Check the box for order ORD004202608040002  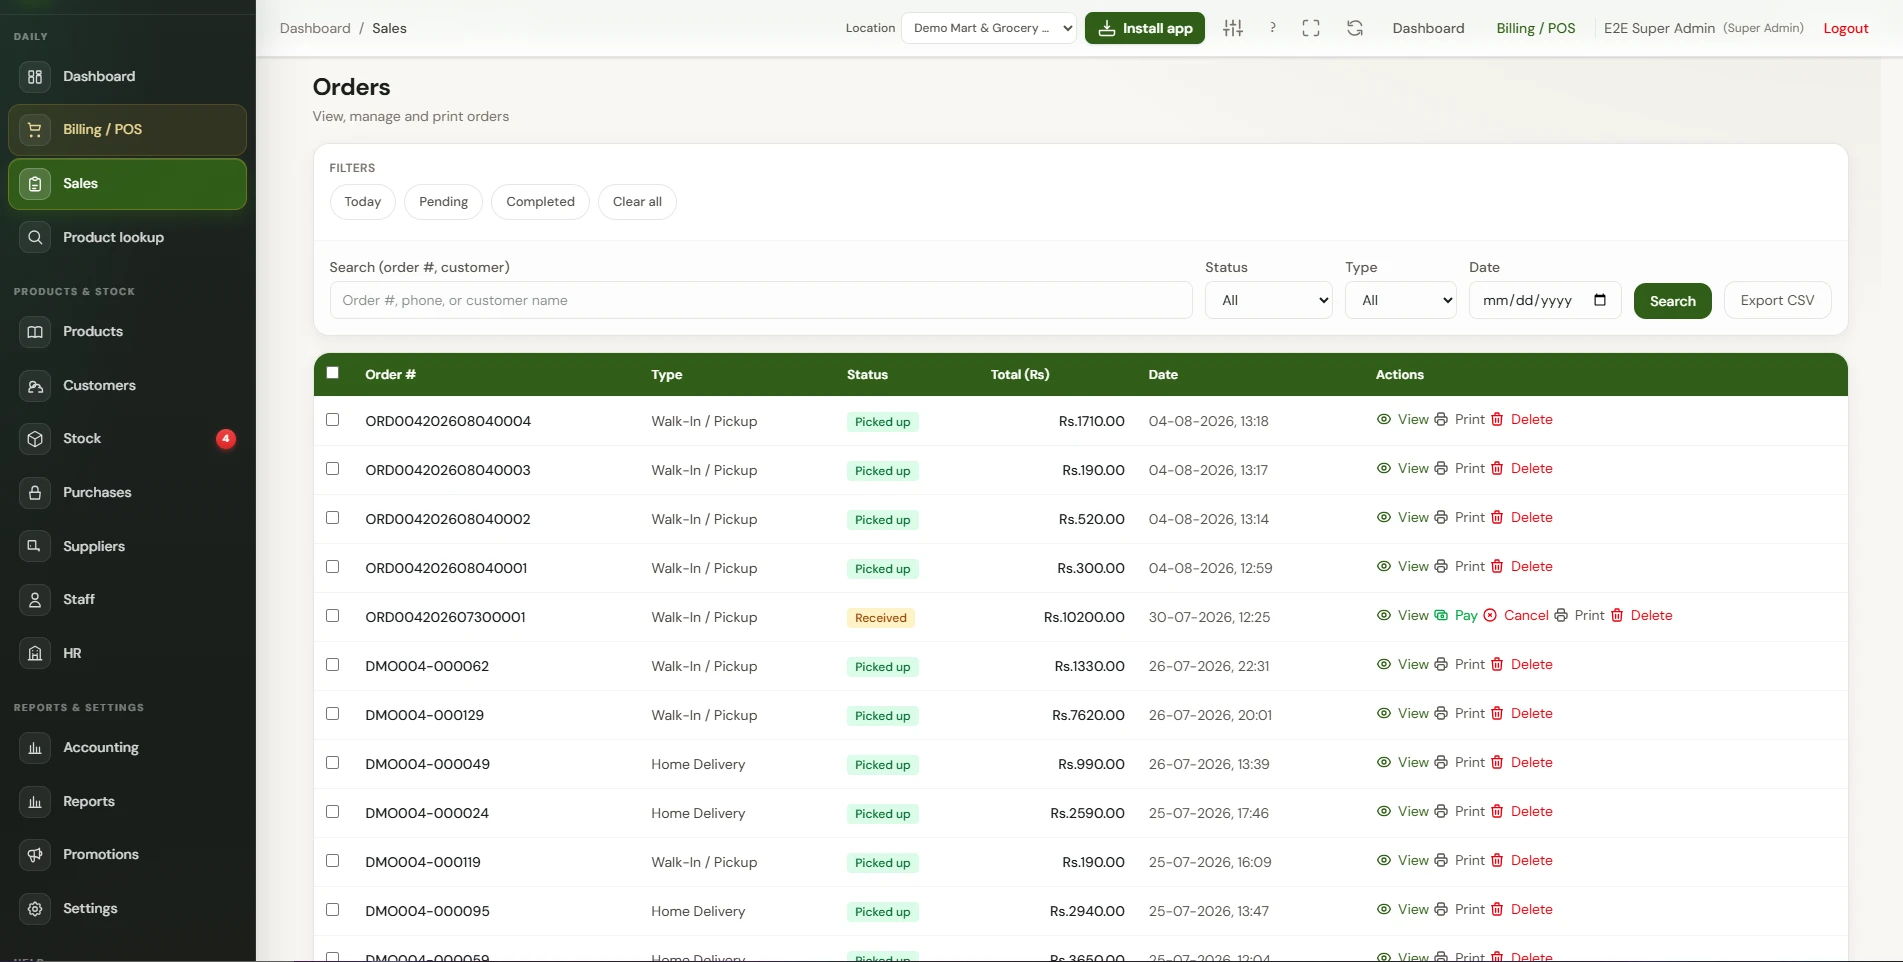coord(333,518)
